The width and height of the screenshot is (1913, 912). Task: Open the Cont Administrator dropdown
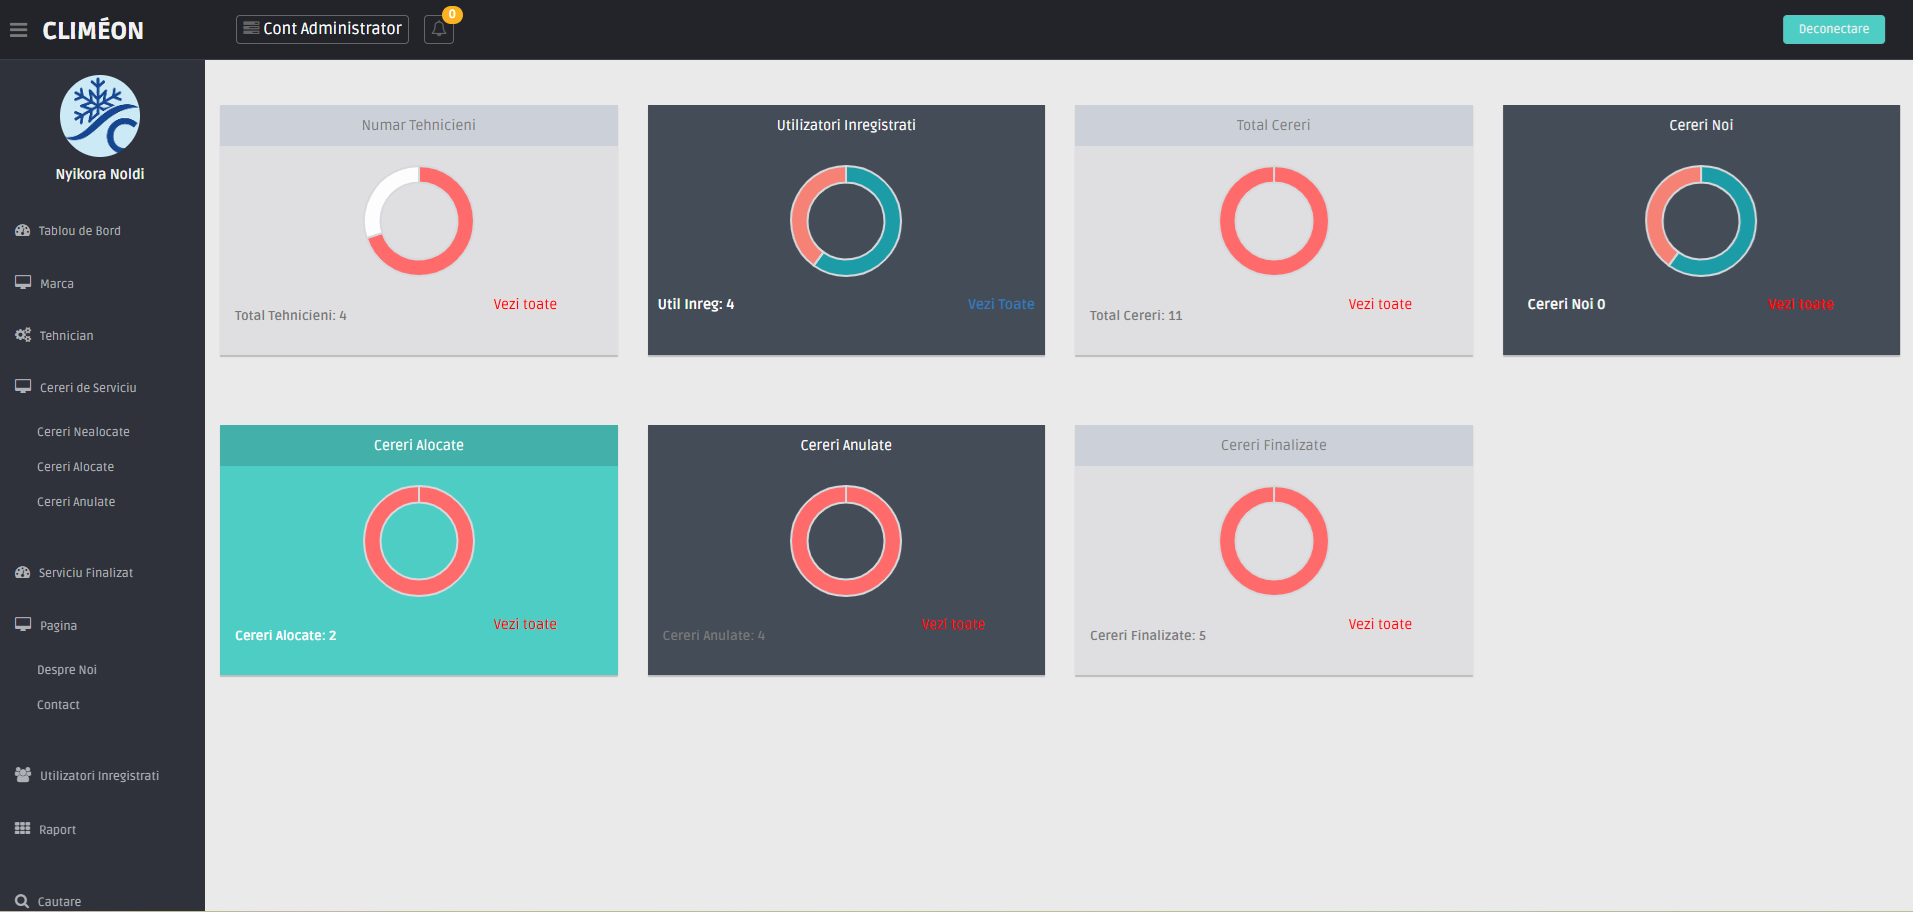322,29
